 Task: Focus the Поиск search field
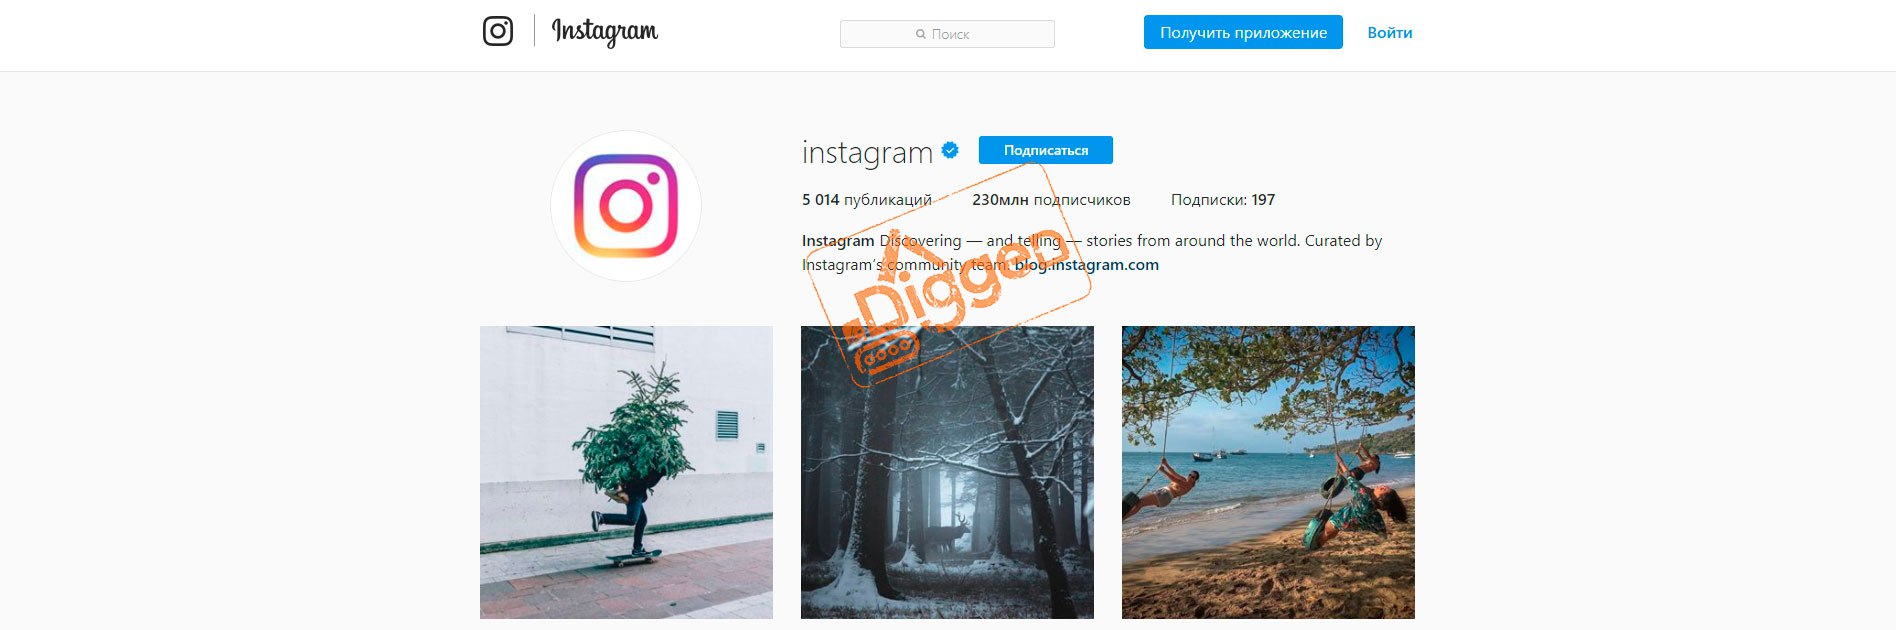[947, 34]
